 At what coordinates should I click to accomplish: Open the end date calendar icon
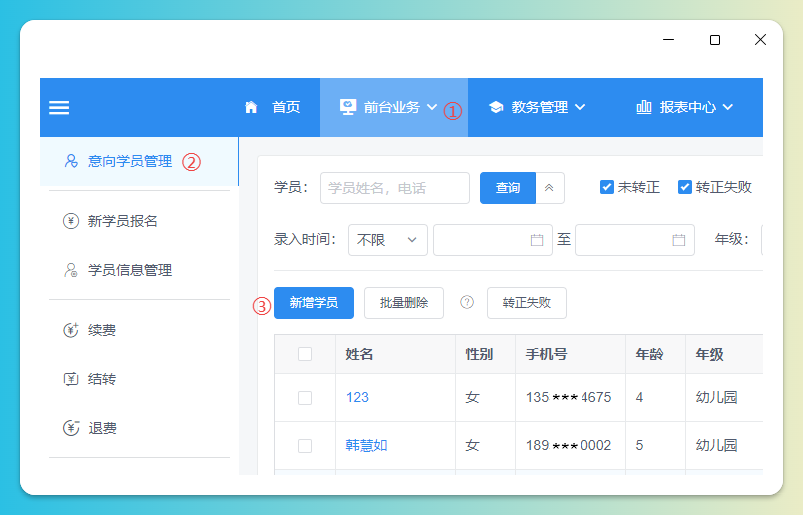point(679,240)
